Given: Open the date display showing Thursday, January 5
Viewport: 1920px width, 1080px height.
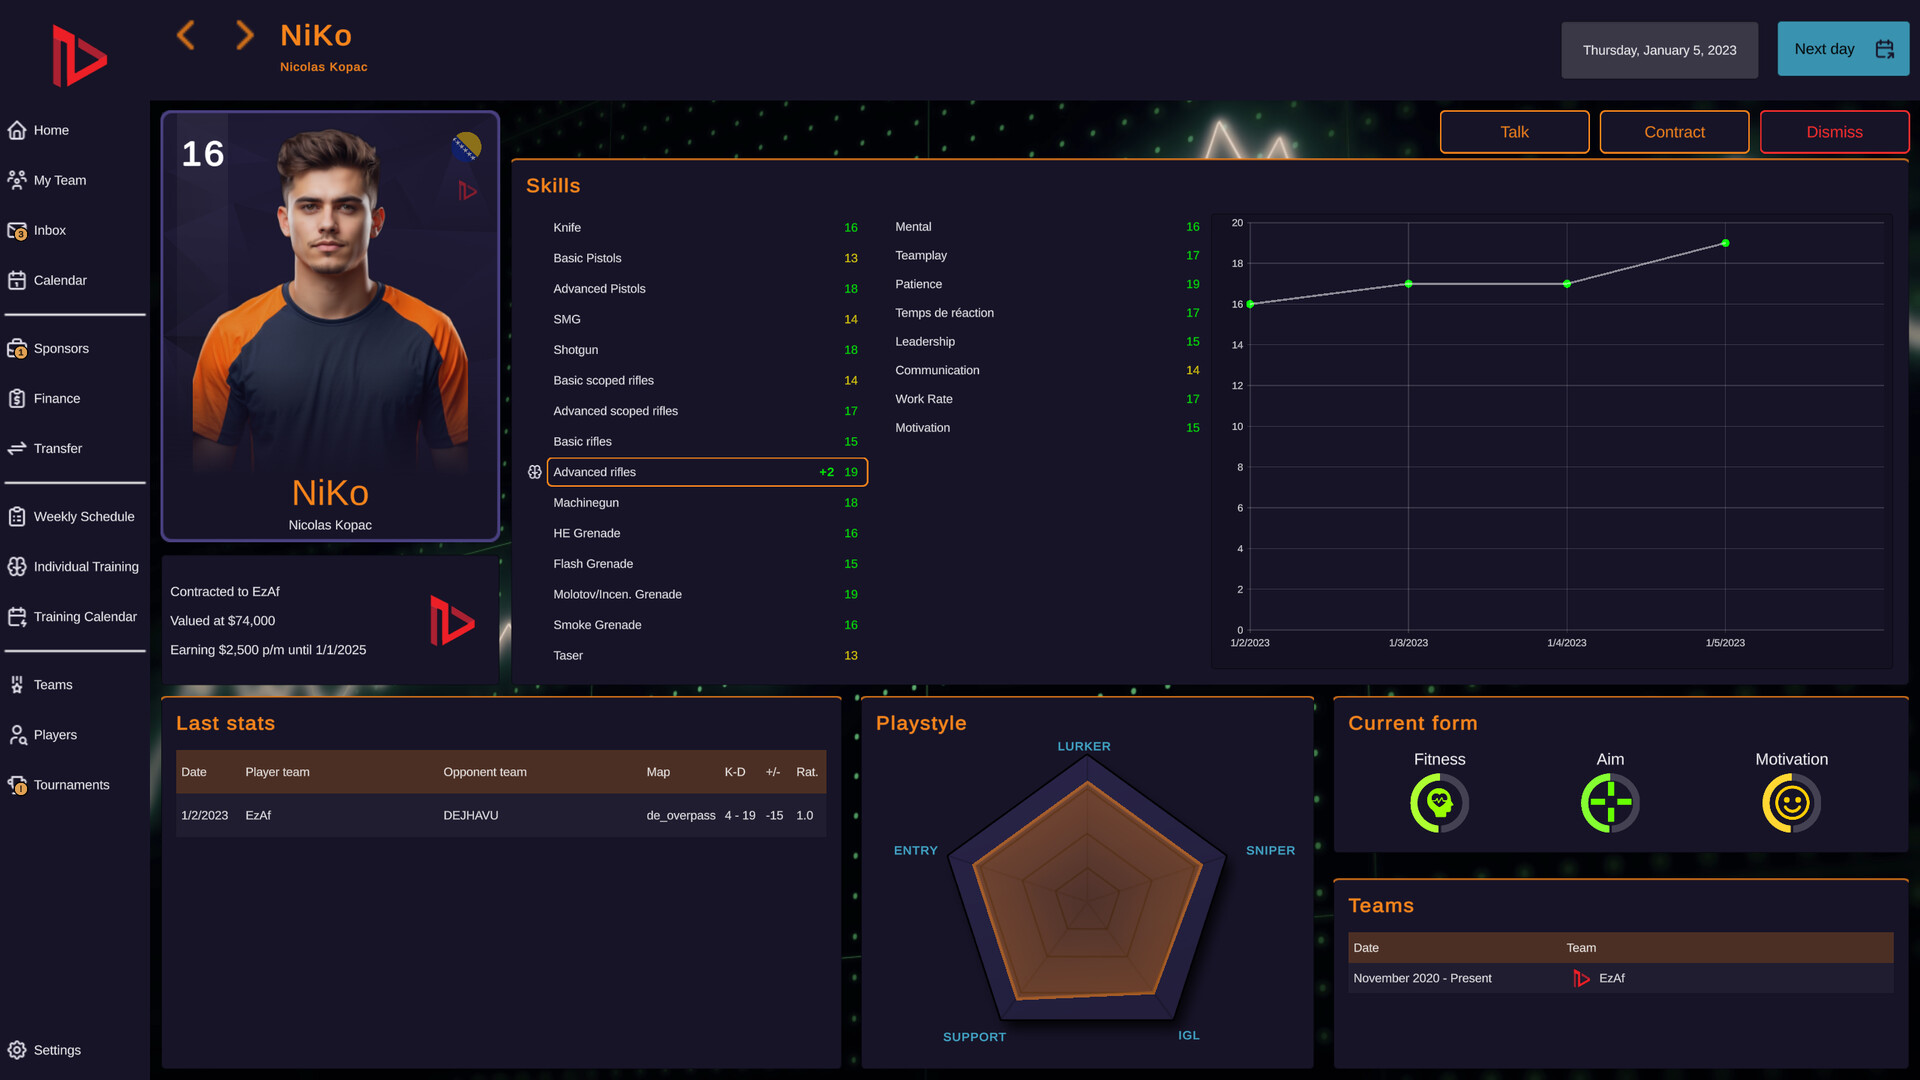Looking at the screenshot, I should coord(1659,49).
